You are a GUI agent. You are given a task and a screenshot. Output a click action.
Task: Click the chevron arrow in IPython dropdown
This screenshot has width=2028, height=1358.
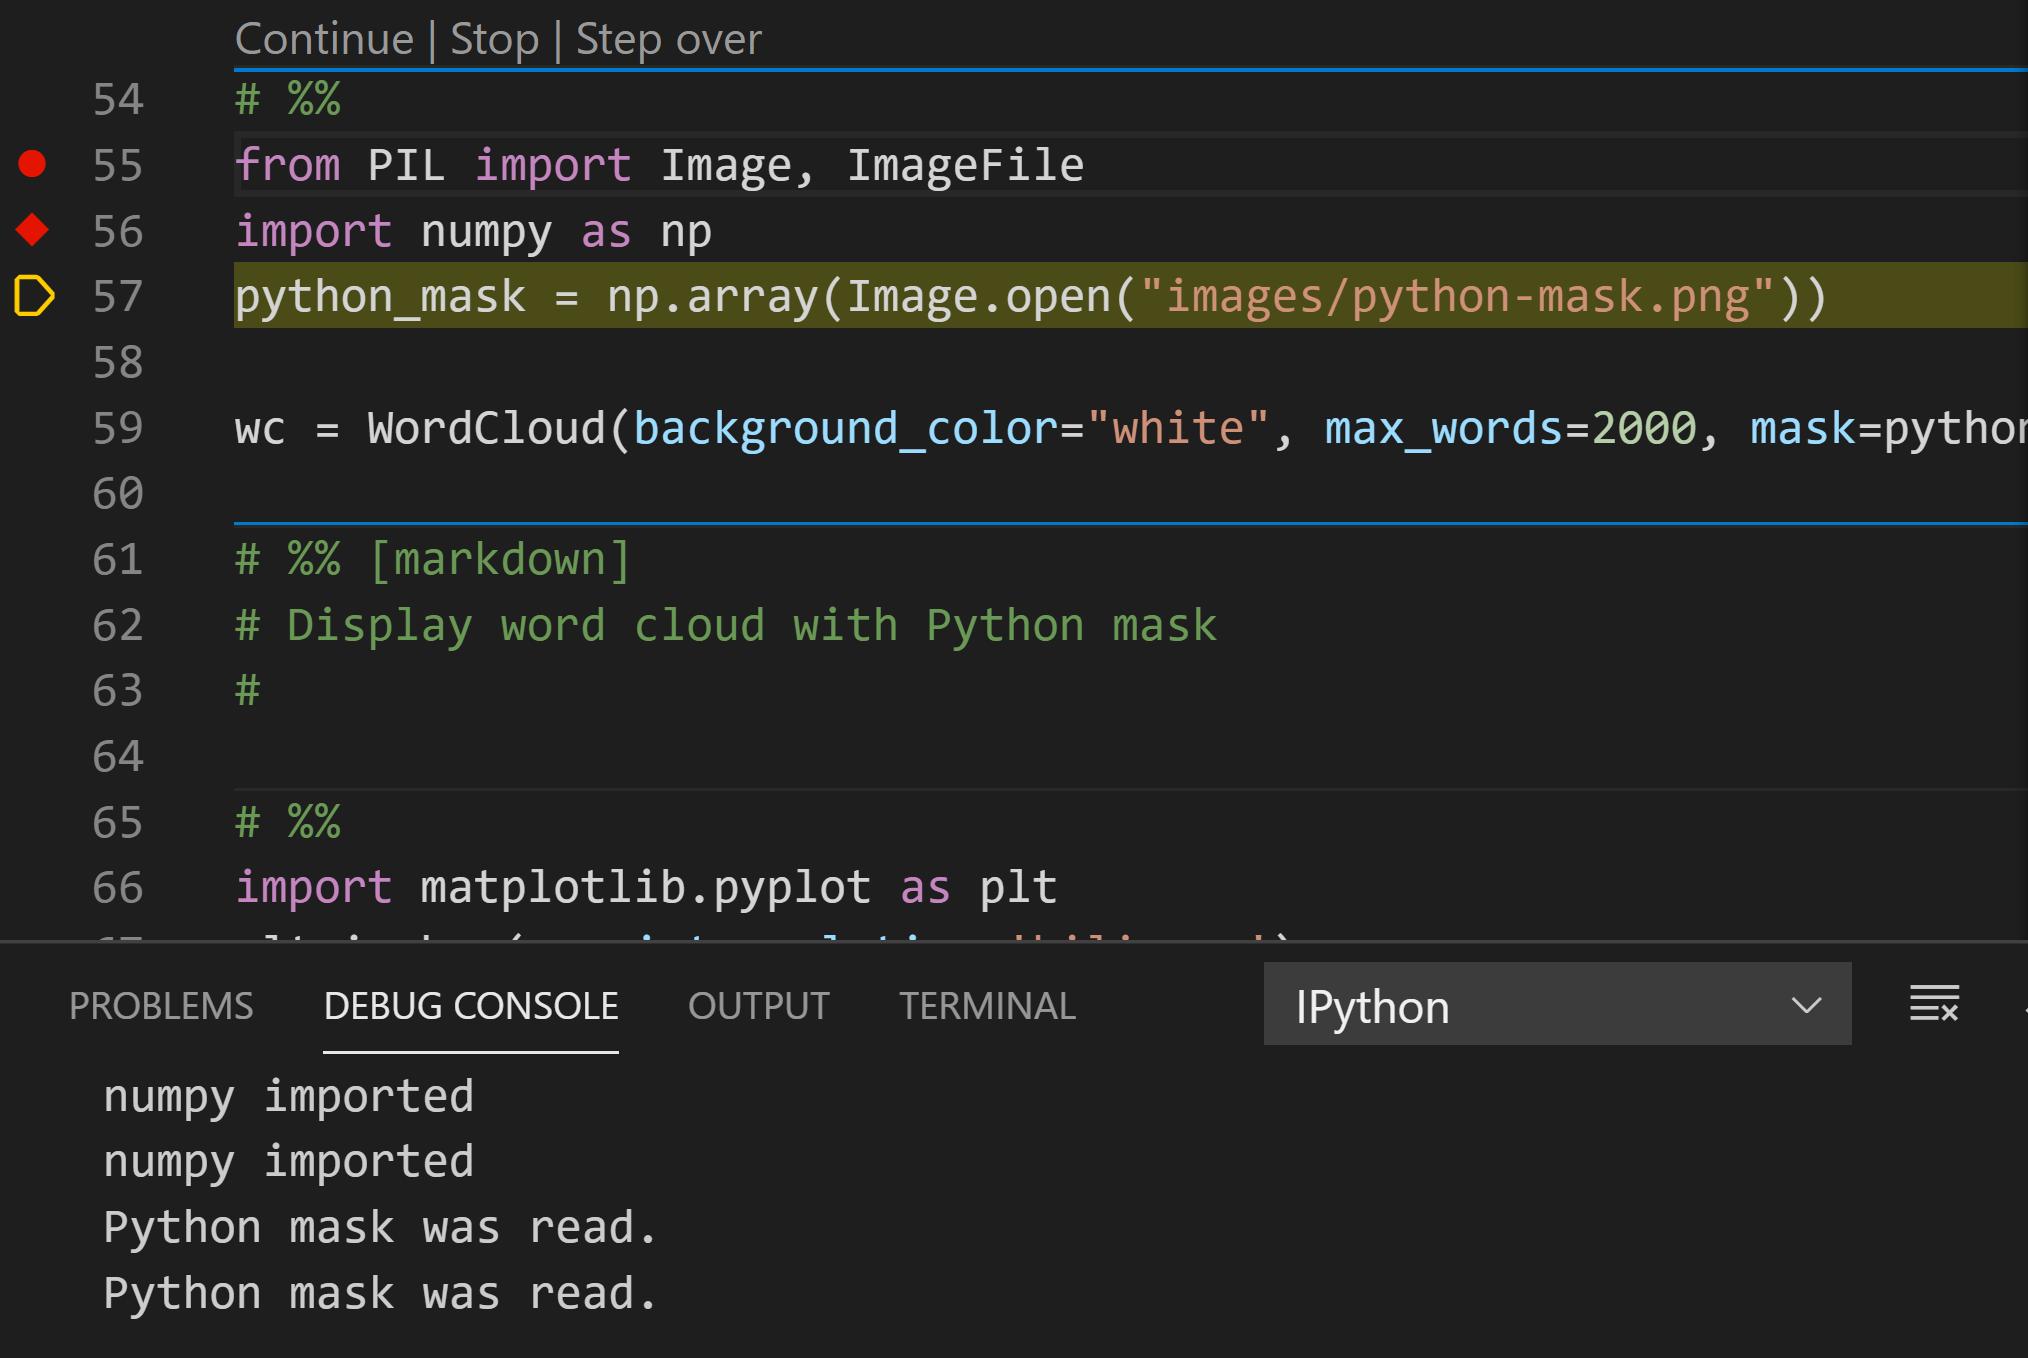click(x=1805, y=1005)
